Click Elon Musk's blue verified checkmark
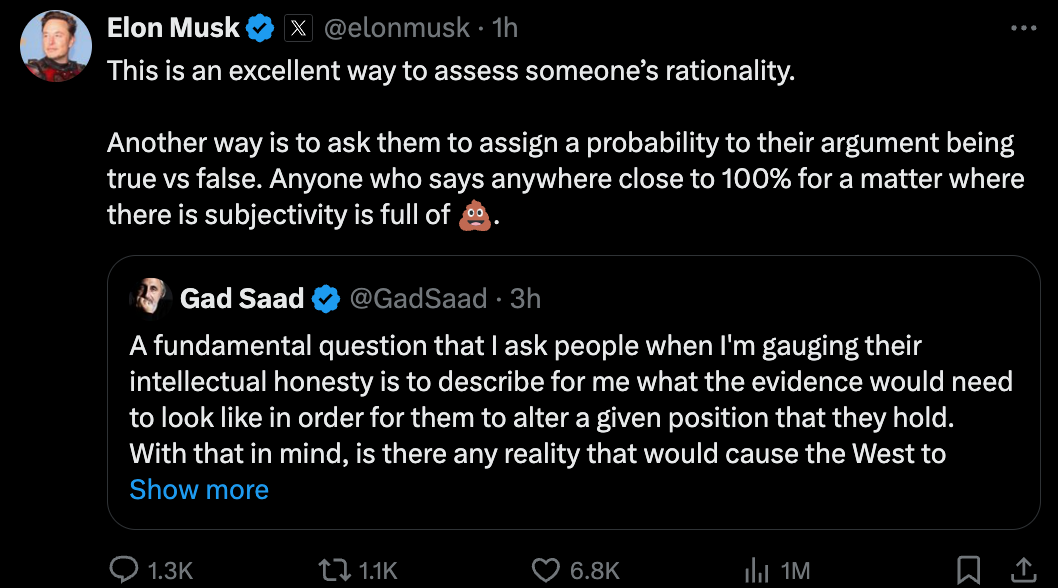 [x=260, y=28]
